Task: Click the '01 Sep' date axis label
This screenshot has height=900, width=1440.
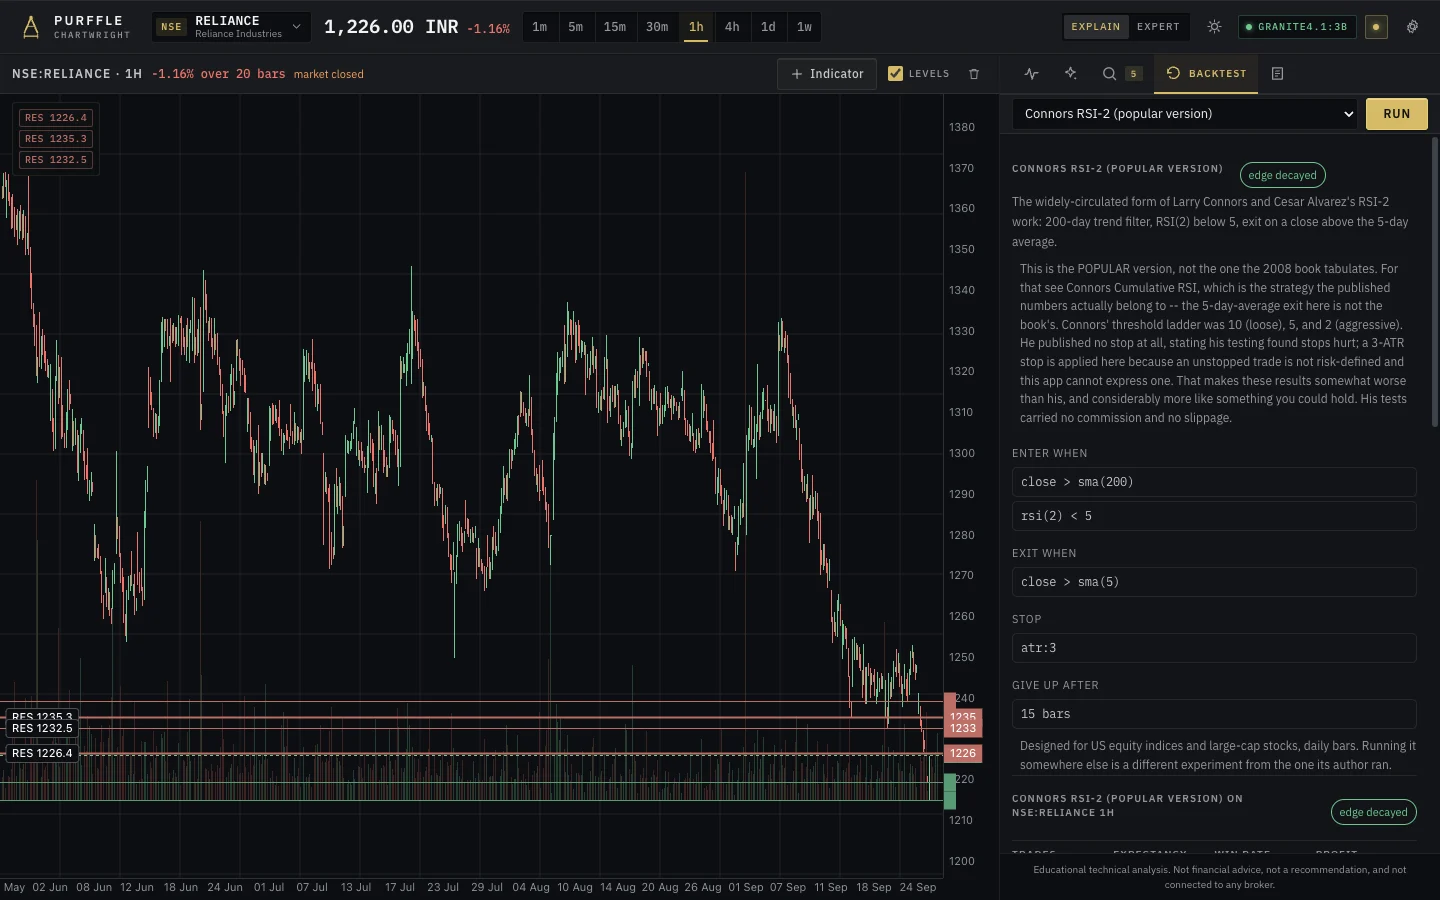Action: [746, 887]
